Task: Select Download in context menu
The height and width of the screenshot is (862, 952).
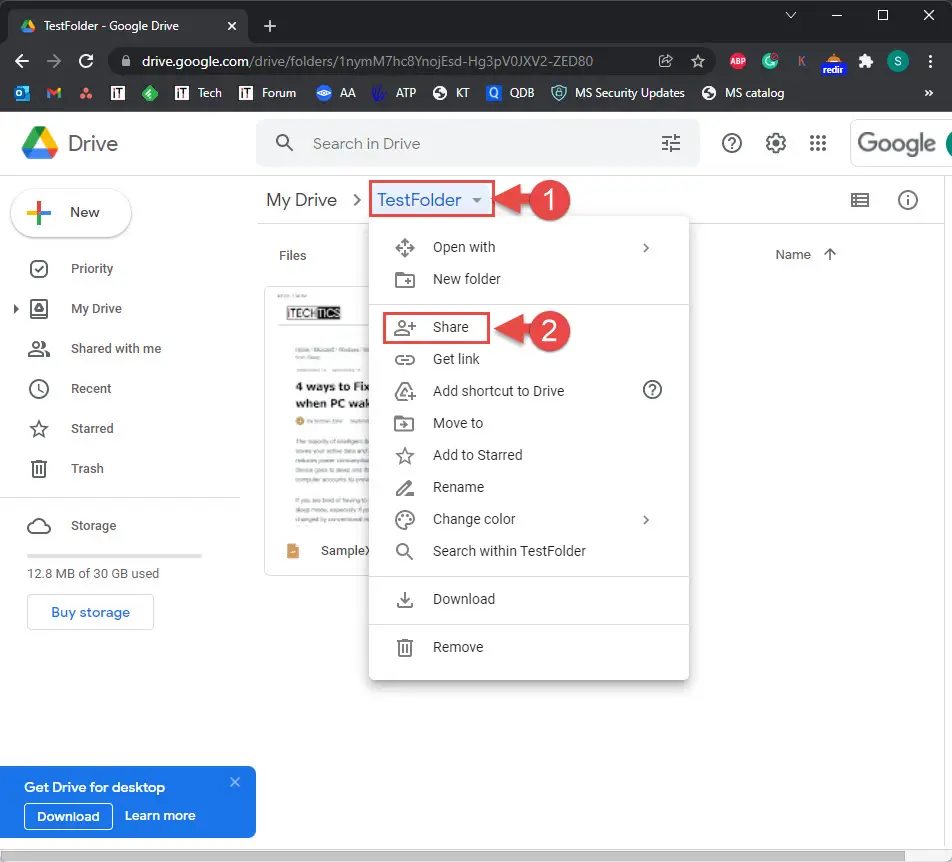Action: point(528,599)
